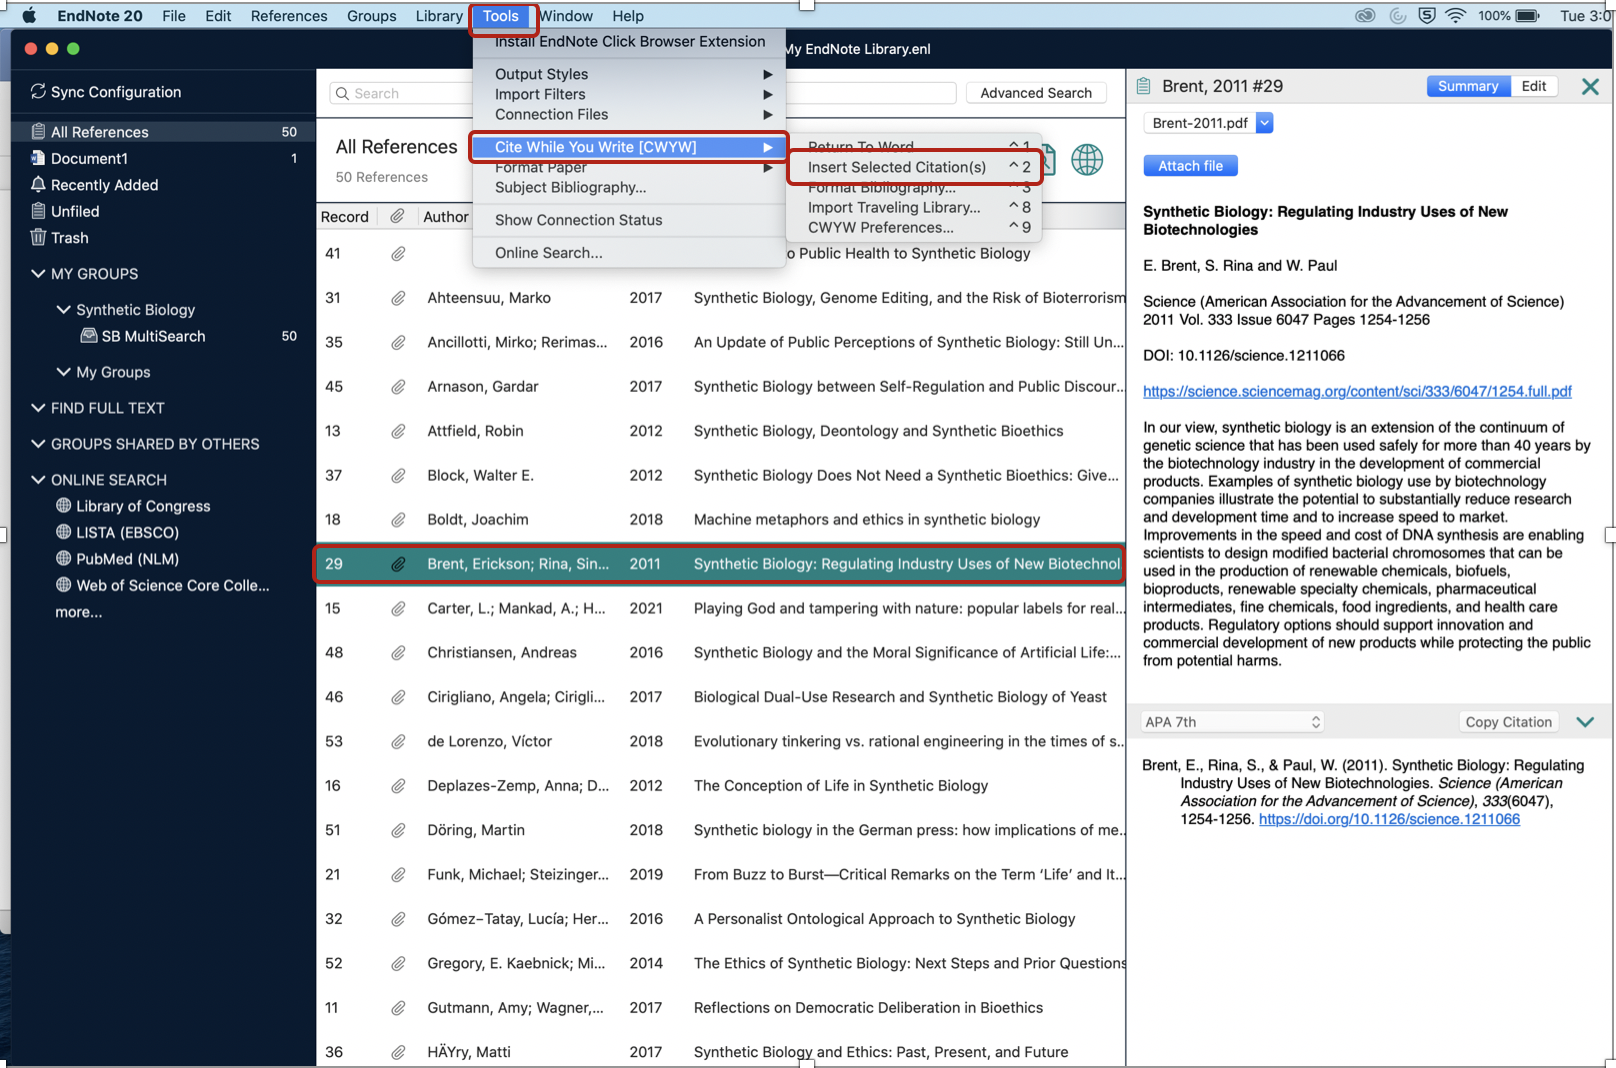Viewport: 1616px width, 1068px height.
Task: Collapse the MY GROUPS section
Action: [x=38, y=273]
